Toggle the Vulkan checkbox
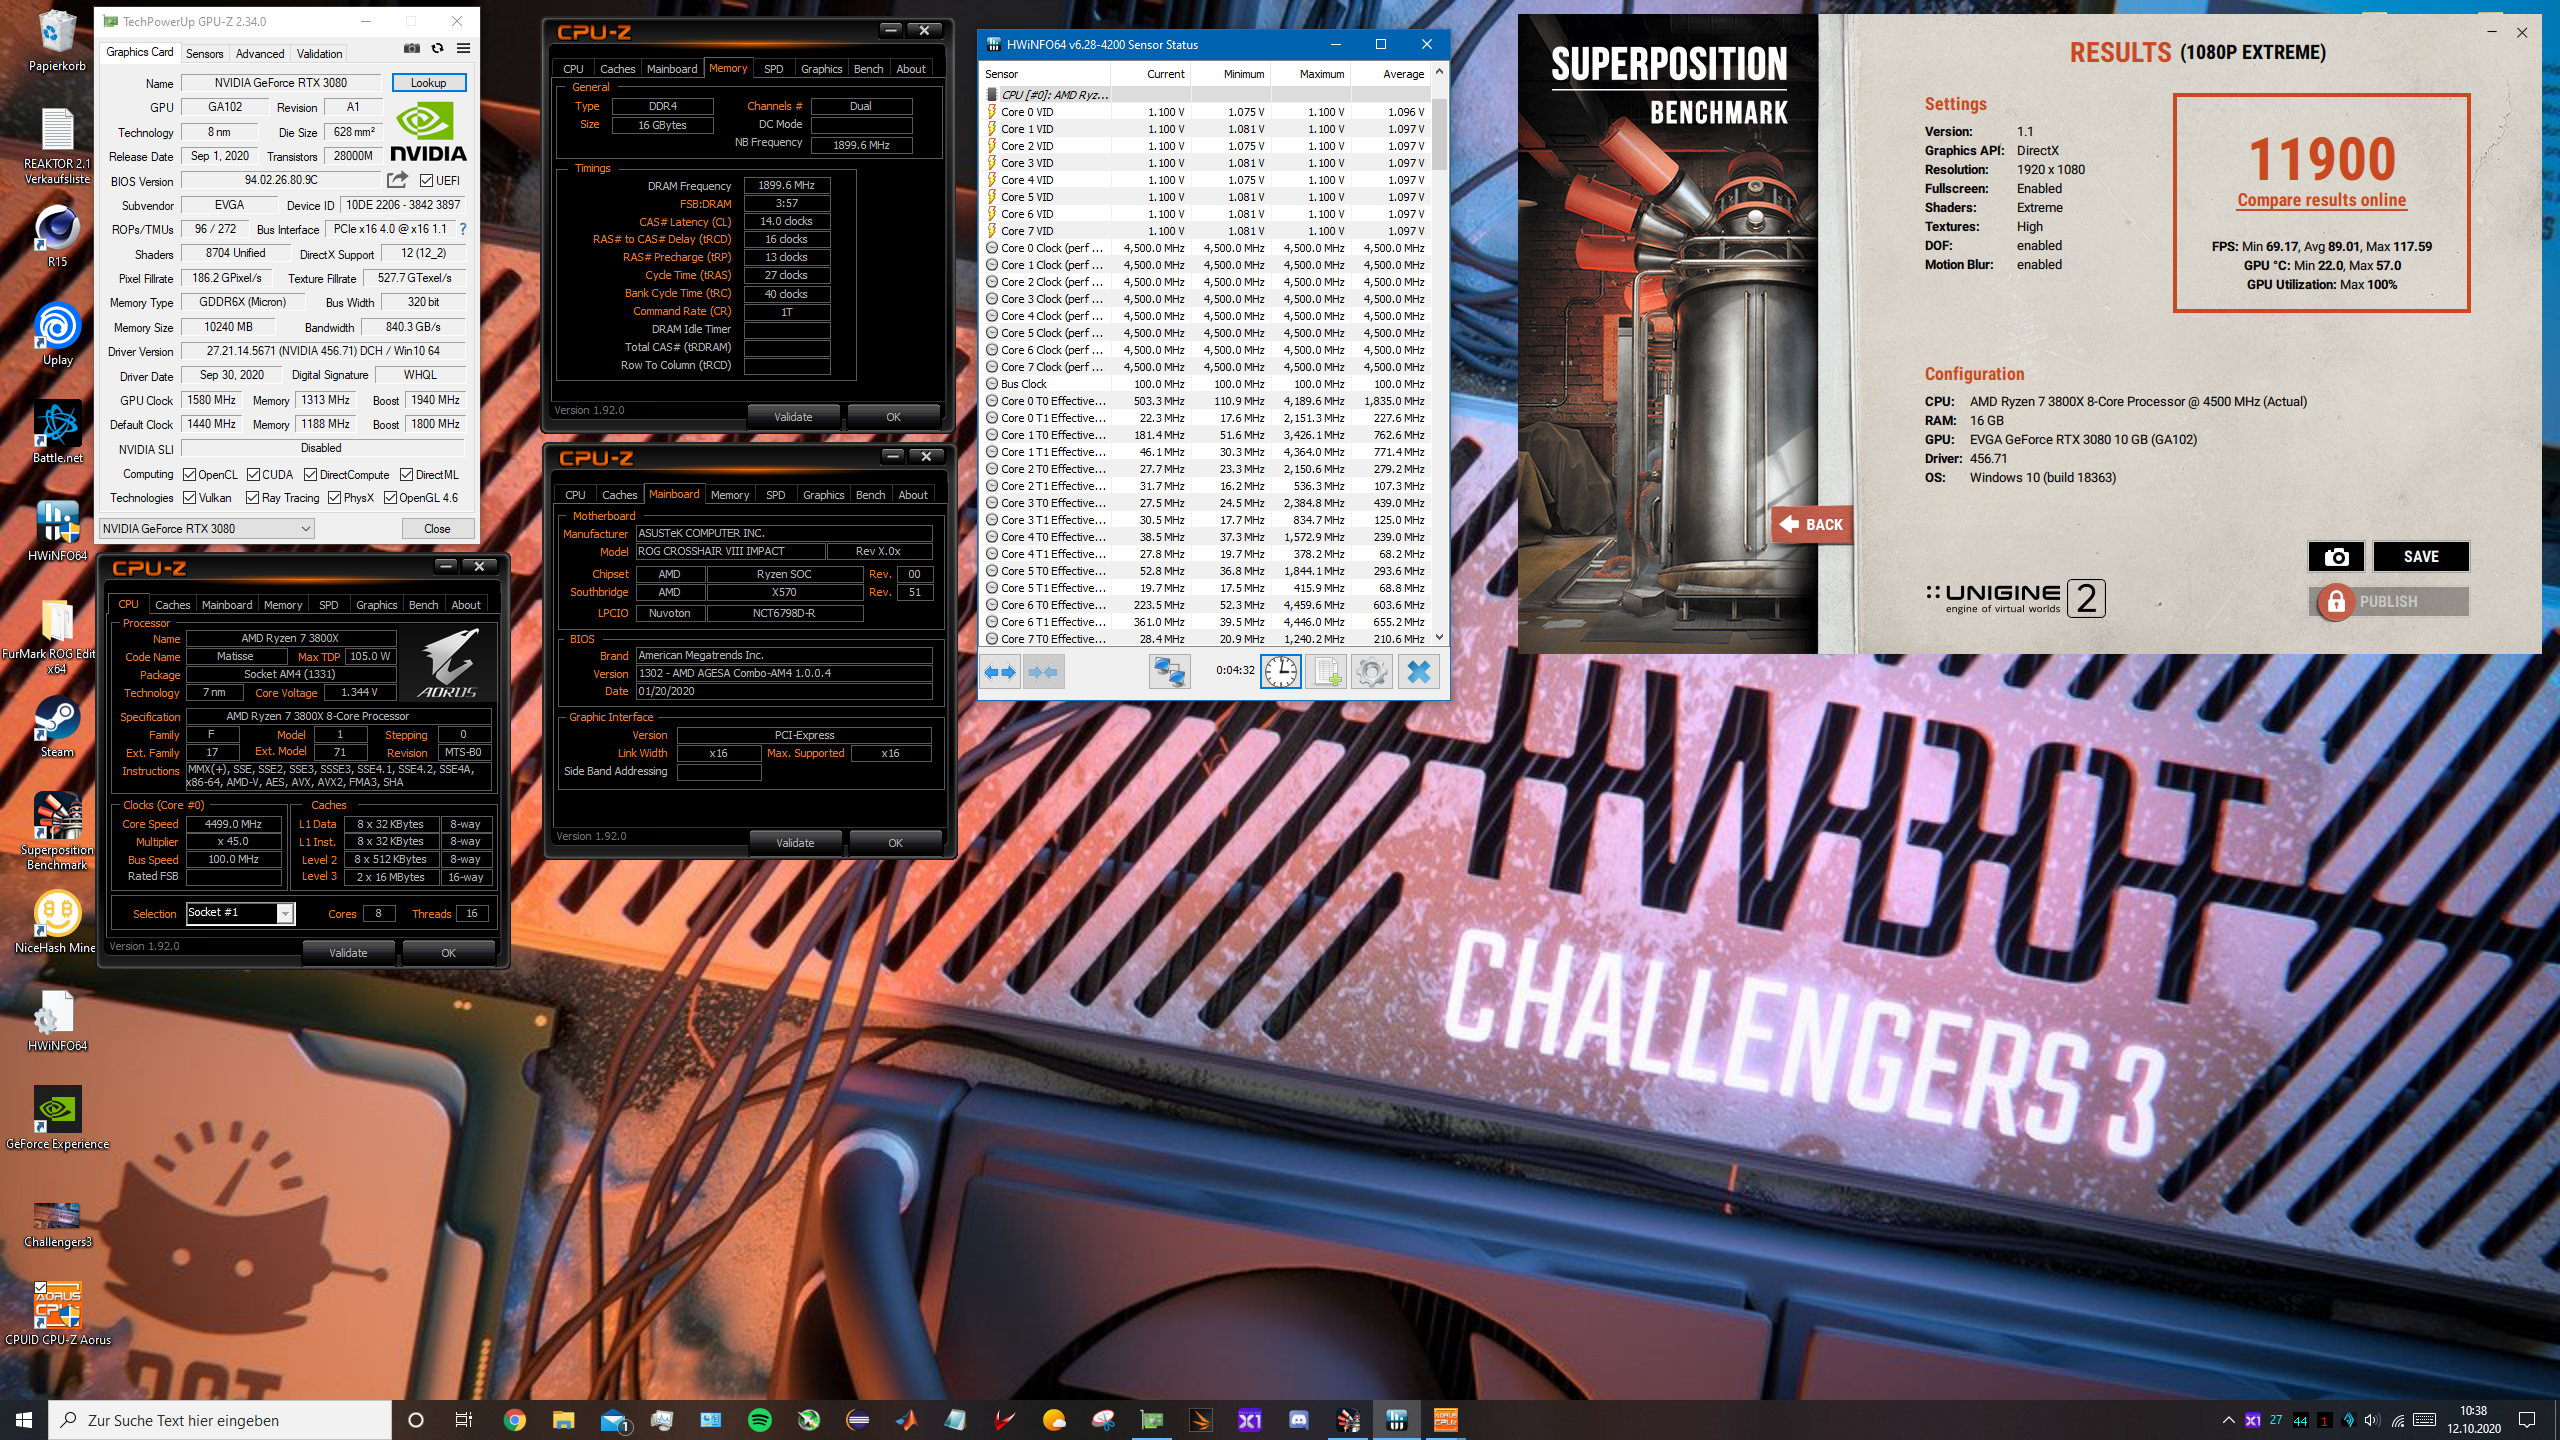Screen dimensions: 2560x1440 [x=189, y=498]
